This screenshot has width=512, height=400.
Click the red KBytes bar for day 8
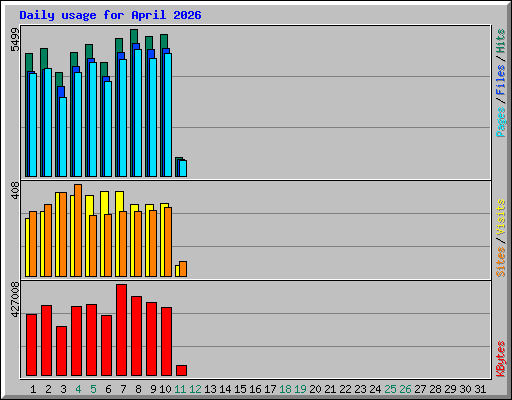(x=136, y=336)
